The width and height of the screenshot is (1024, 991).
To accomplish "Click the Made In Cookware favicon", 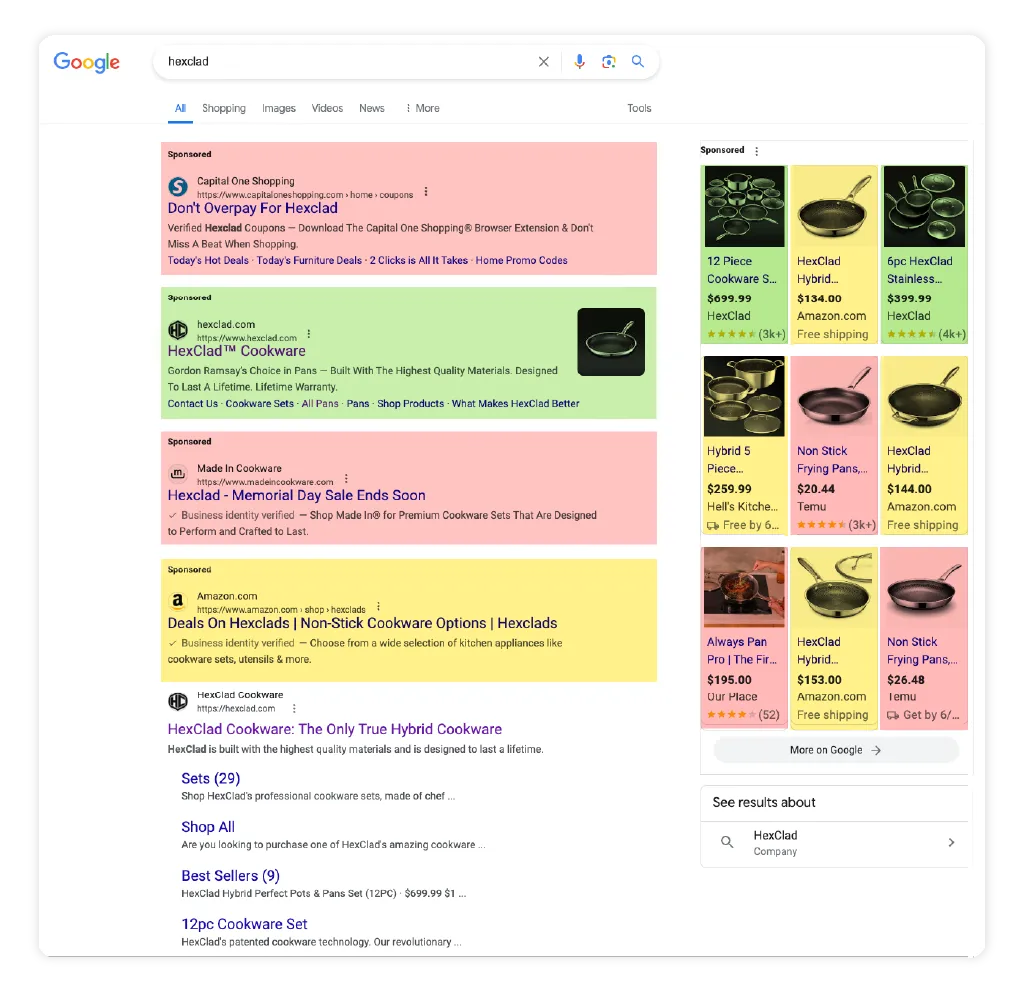I will pyautogui.click(x=178, y=474).
